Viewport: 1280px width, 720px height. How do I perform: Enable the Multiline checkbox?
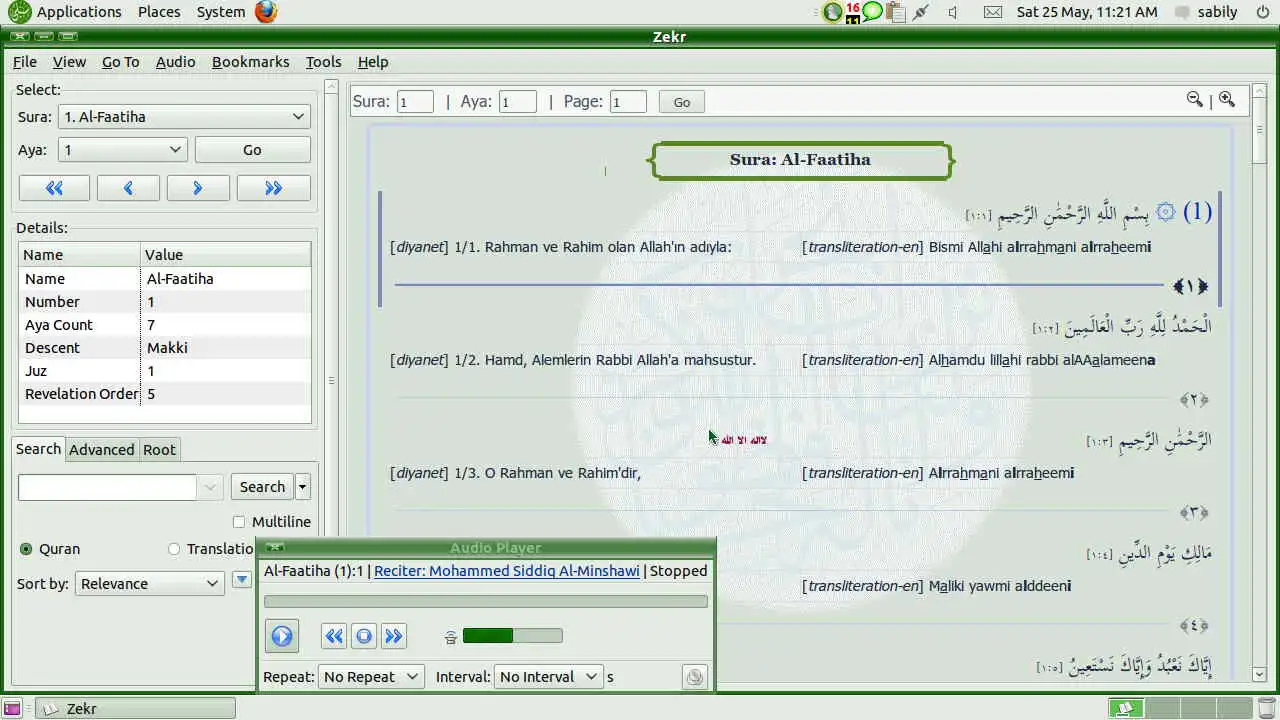[x=238, y=522]
